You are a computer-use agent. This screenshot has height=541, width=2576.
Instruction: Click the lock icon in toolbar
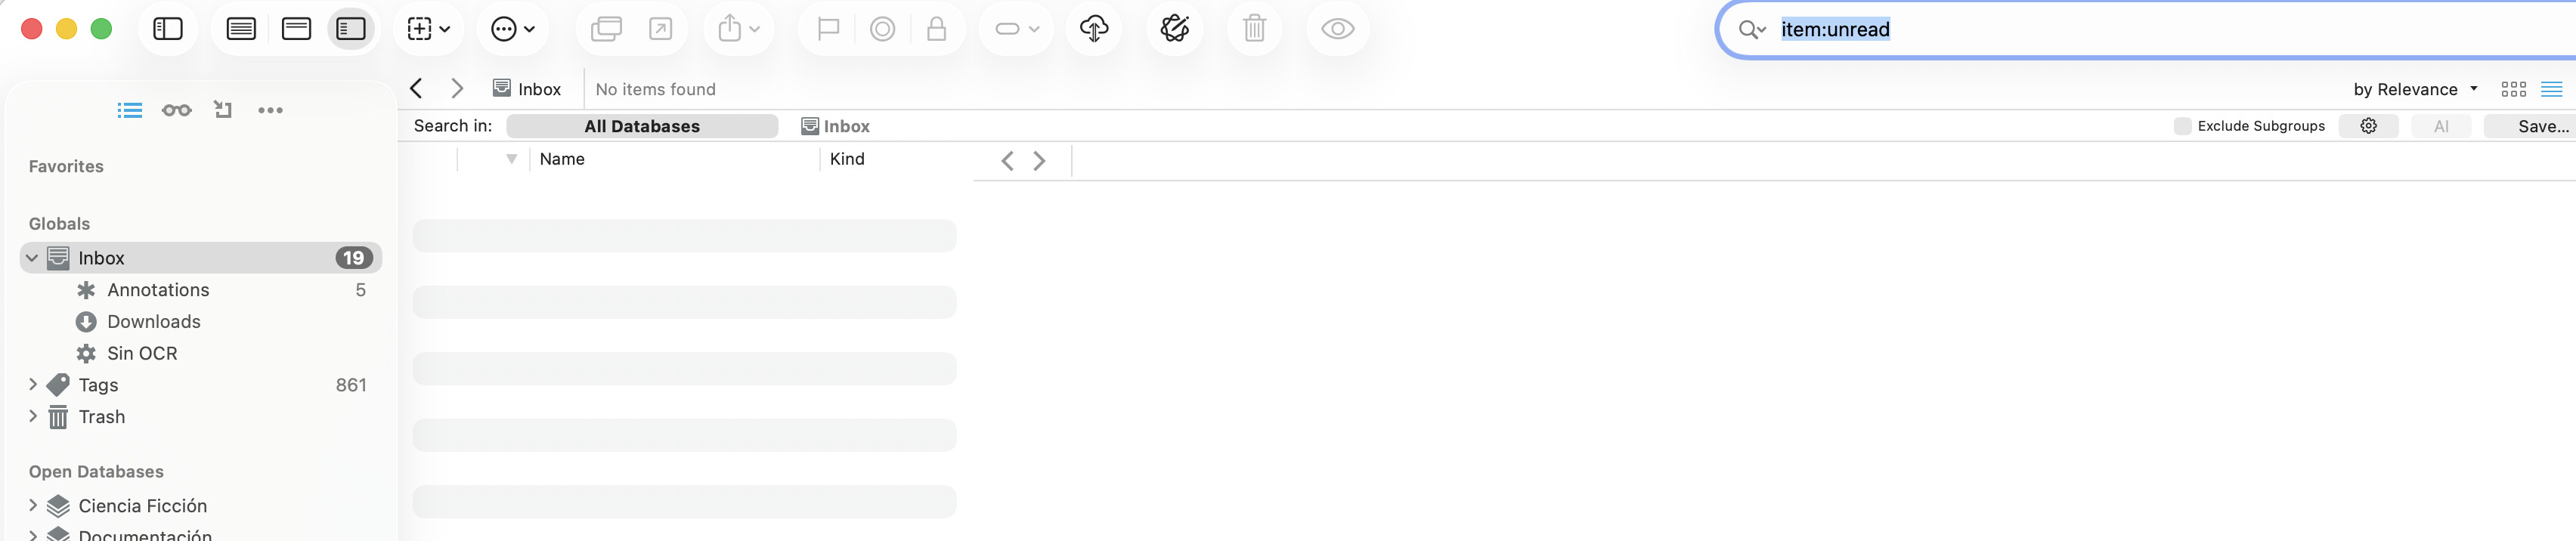point(936,29)
